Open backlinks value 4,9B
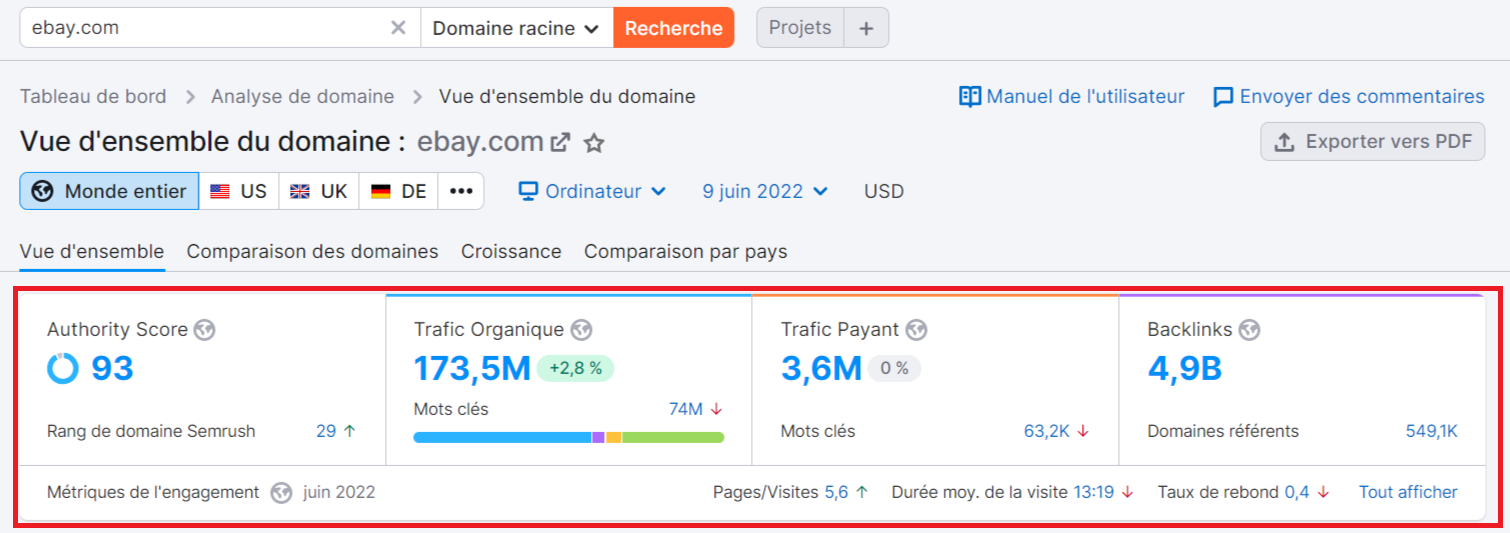Viewport: 1510px width, 533px height. (1185, 369)
